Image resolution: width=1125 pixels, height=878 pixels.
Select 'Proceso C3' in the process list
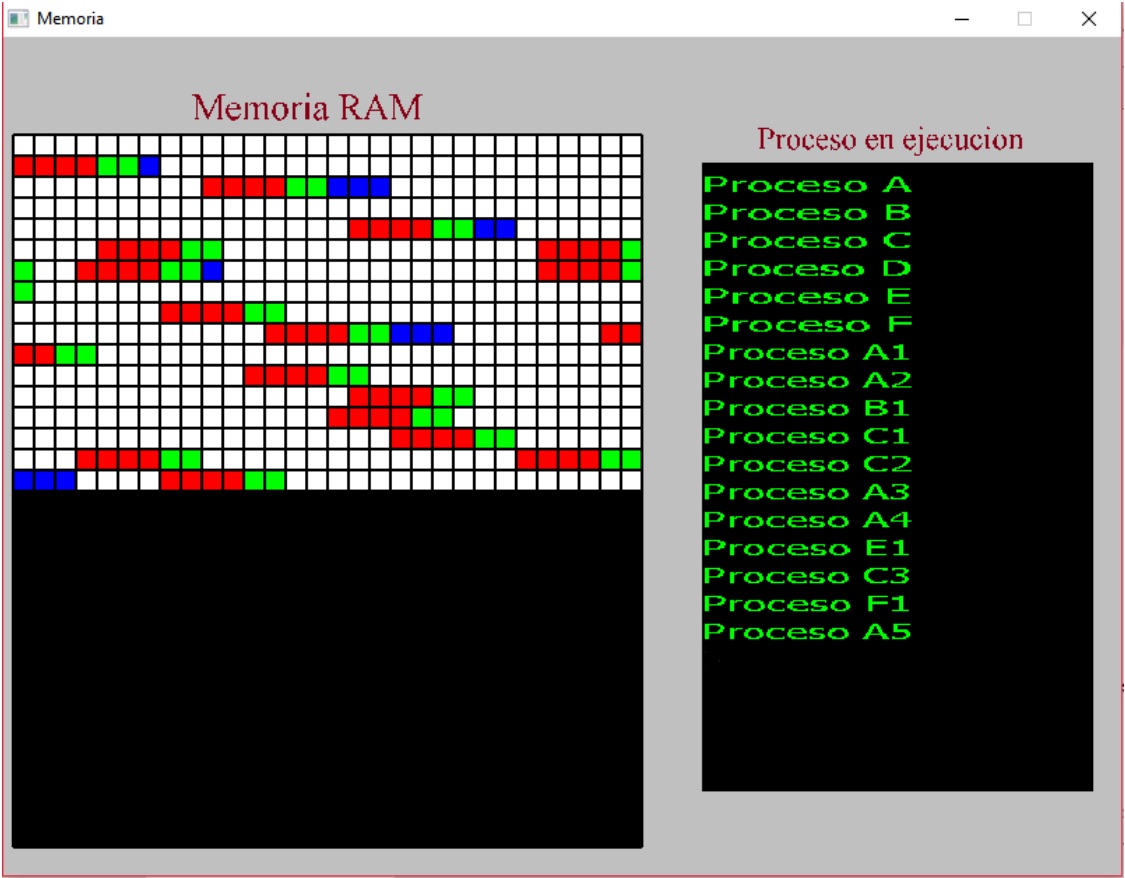coord(807,576)
